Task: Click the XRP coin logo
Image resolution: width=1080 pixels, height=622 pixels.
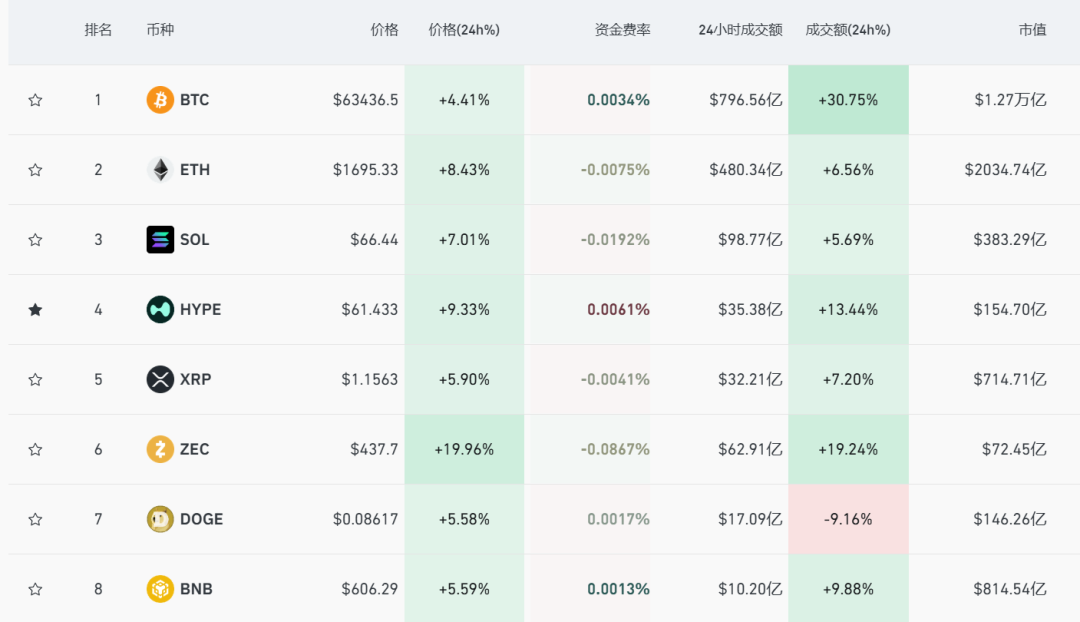Action: tap(160, 380)
